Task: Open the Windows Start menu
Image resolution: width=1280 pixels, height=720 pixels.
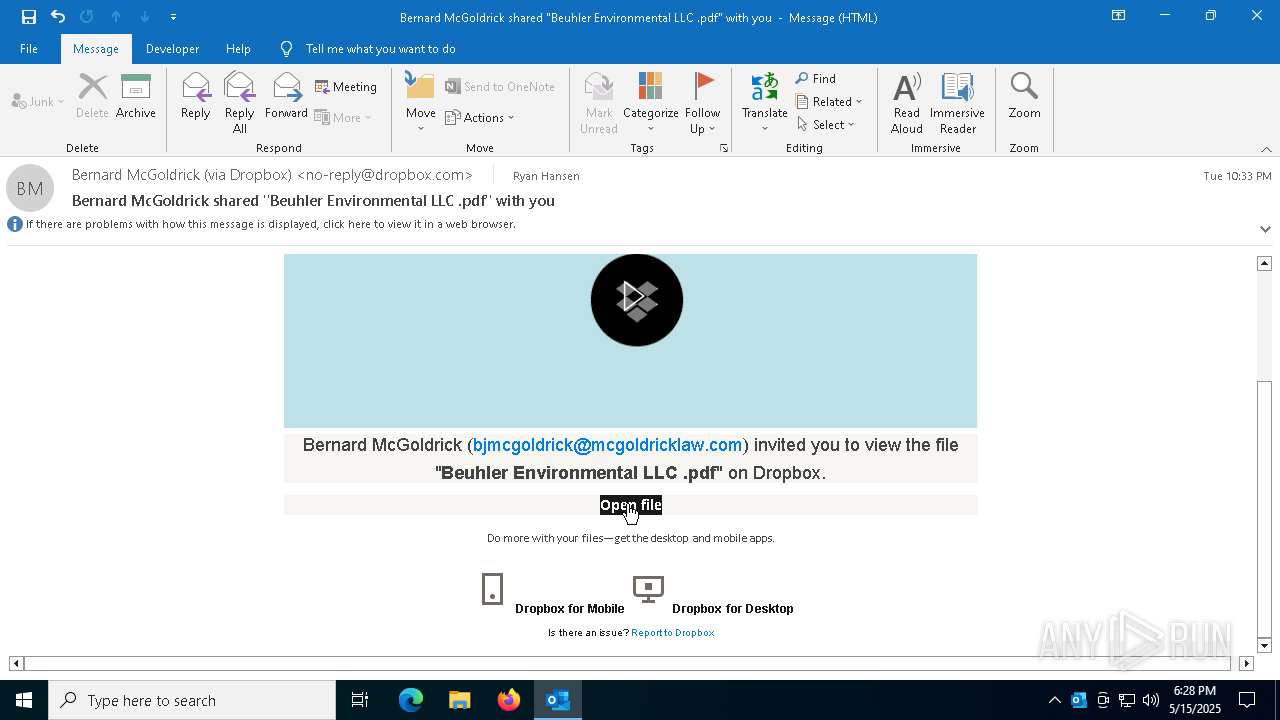Action: (24, 700)
